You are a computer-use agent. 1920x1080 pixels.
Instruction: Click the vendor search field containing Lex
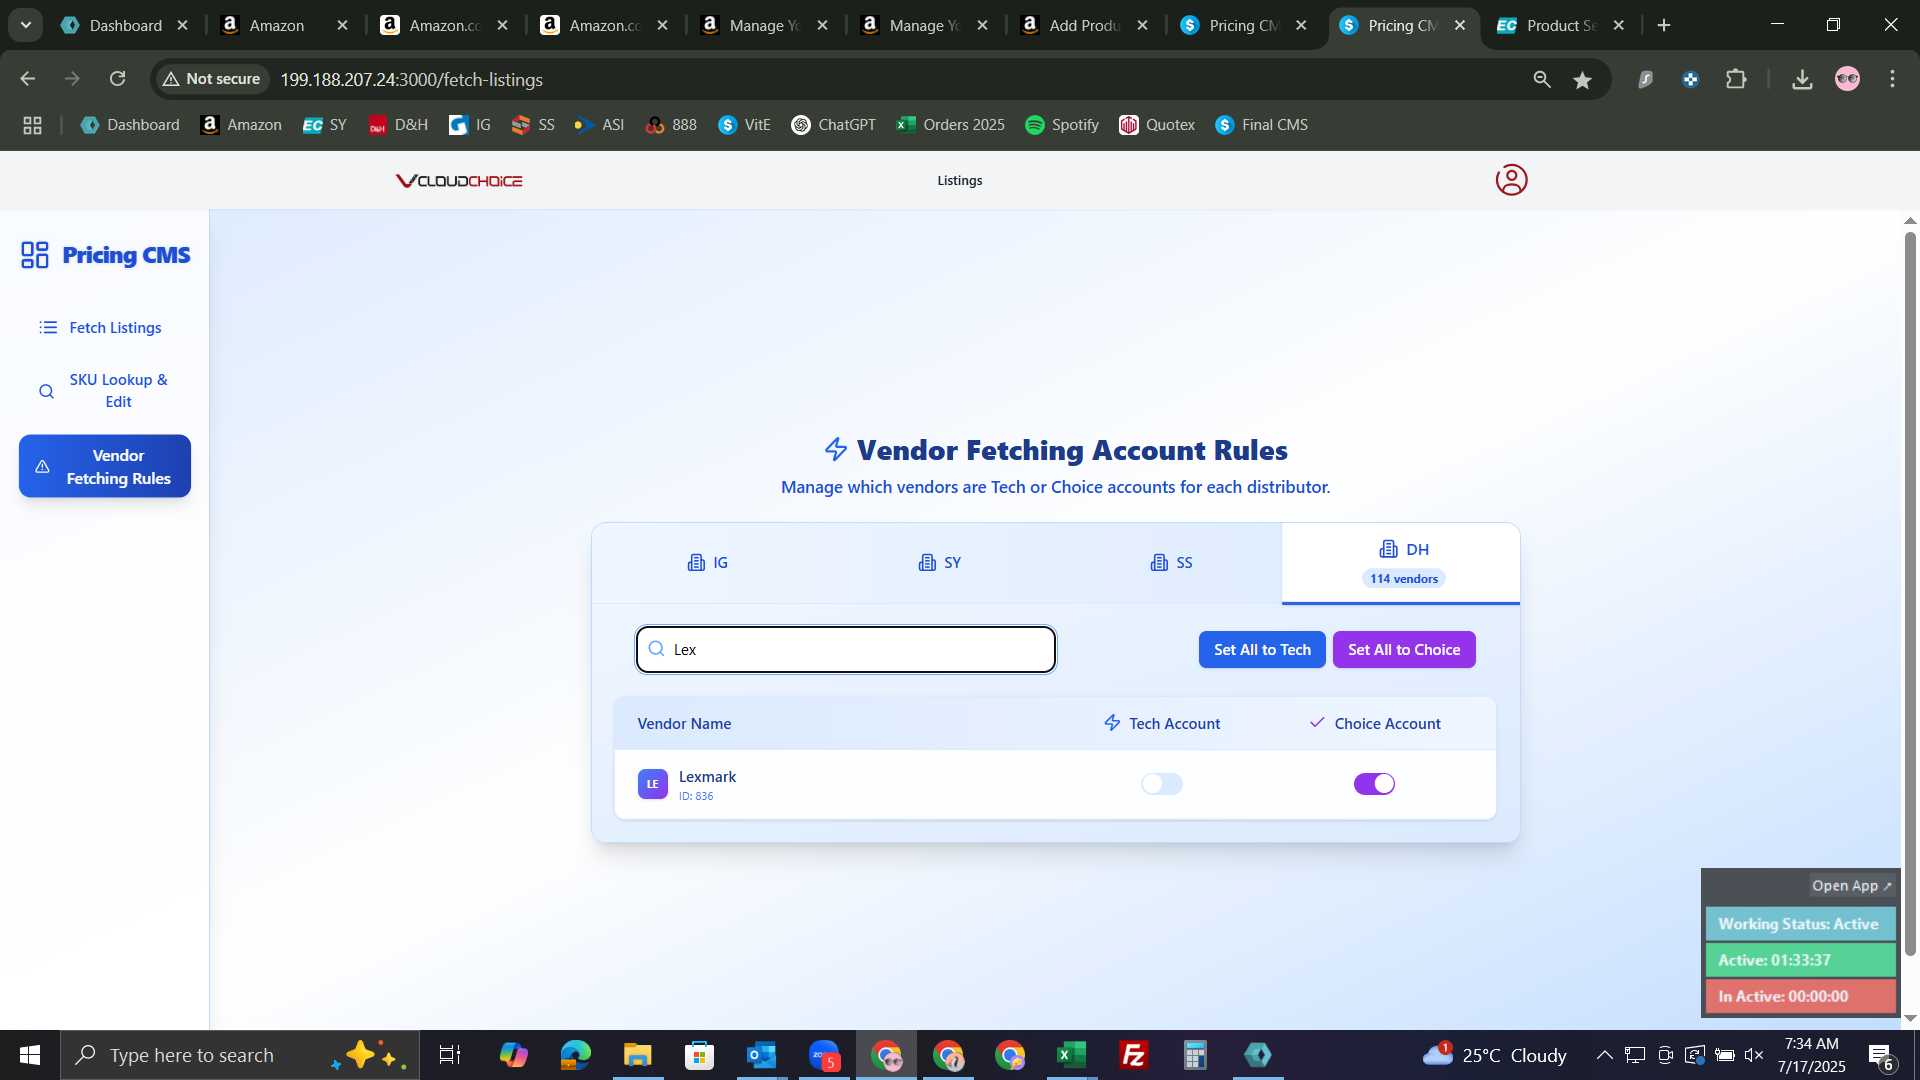[x=846, y=650]
